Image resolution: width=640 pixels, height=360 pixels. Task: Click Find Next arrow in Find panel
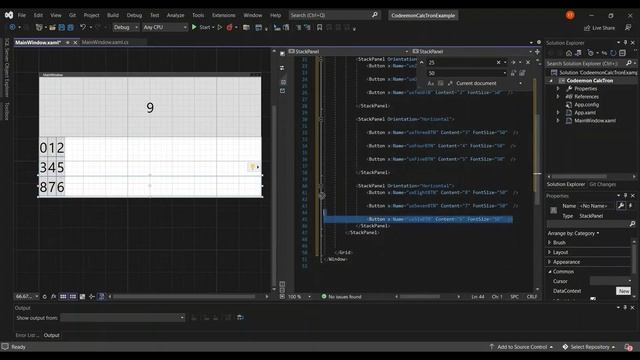[x=513, y=62]
